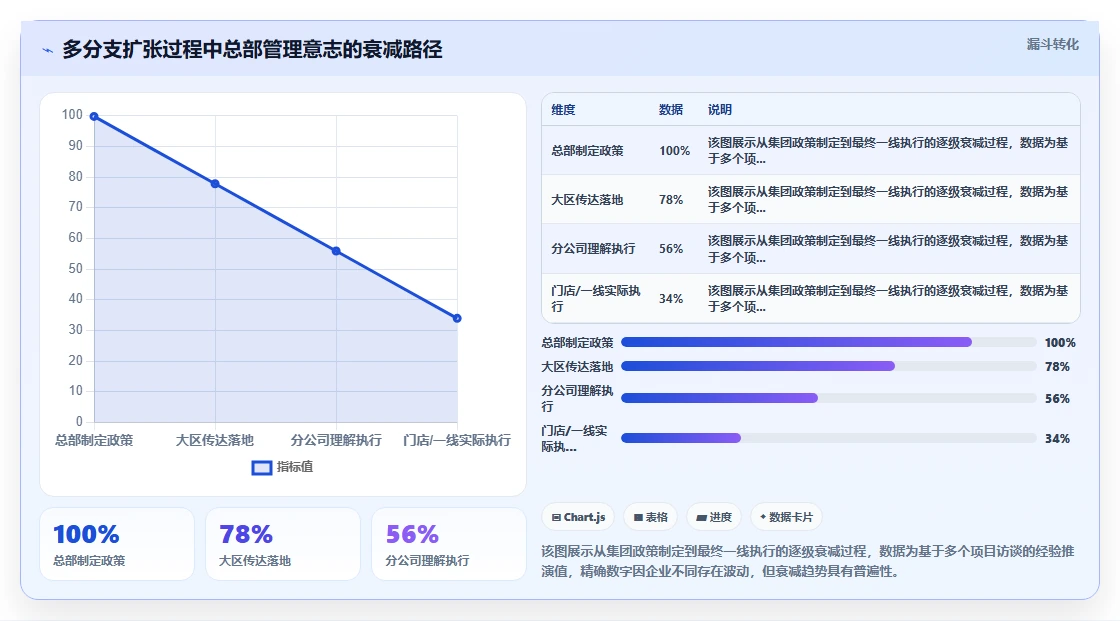Click the 50 y-axis tick label

tap(76, 269)
